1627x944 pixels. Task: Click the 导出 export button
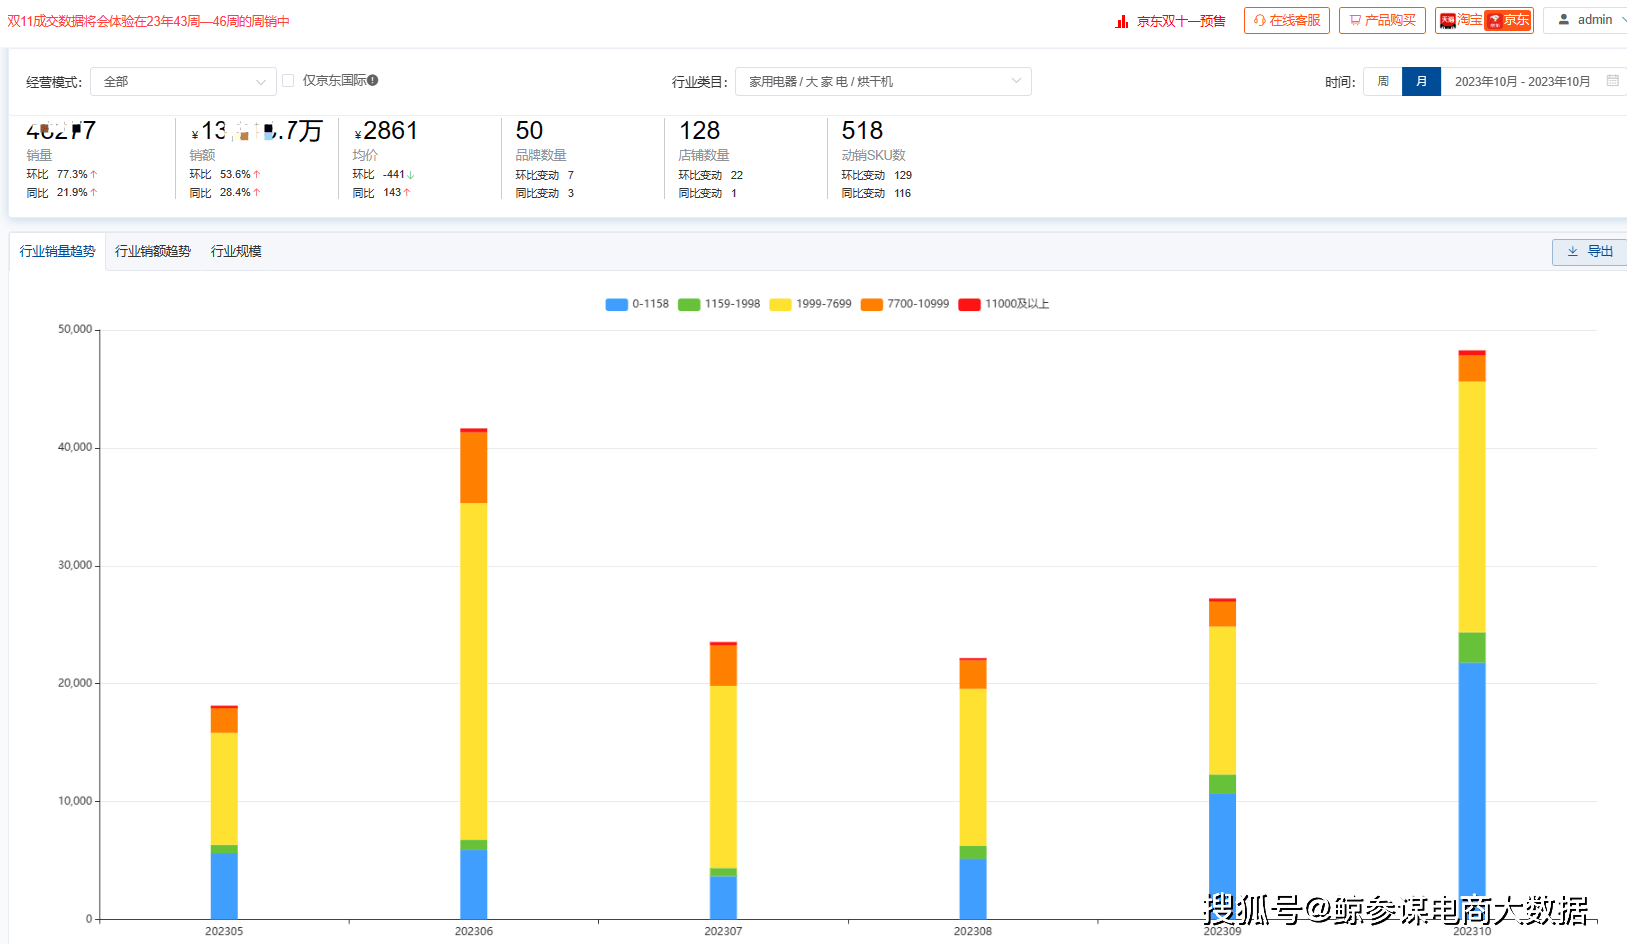tap(1589, 251)
